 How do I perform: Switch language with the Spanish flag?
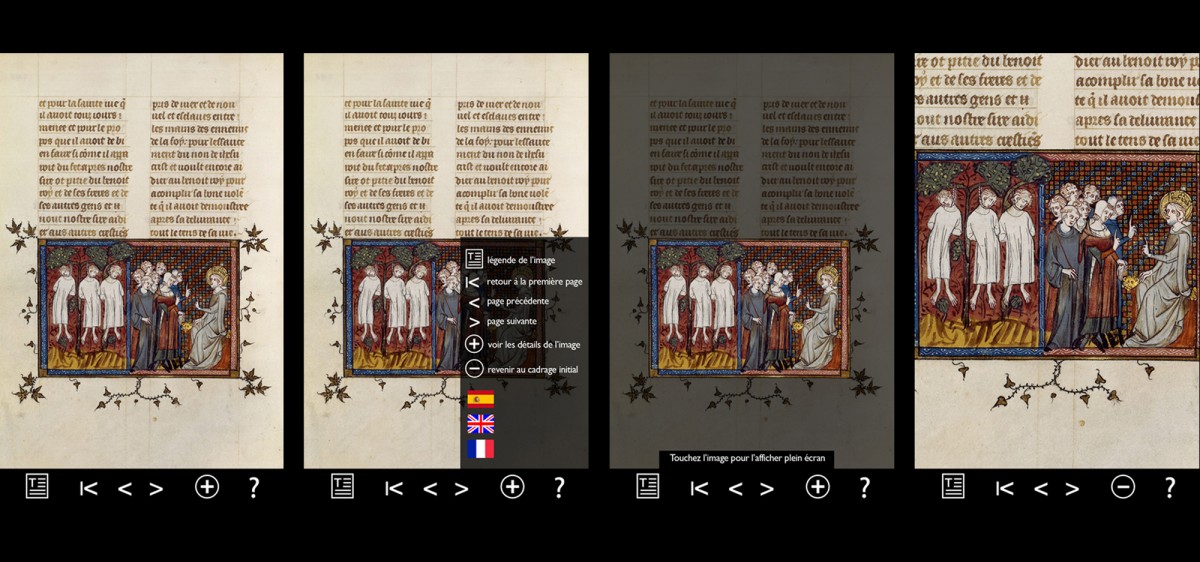480,397
